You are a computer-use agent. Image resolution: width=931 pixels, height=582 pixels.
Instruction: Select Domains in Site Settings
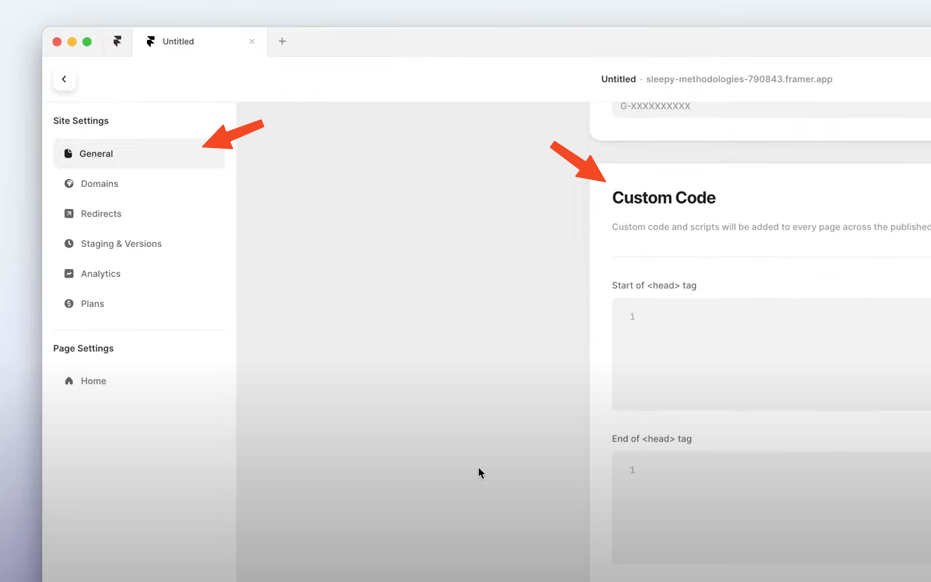tap(99, 184)
